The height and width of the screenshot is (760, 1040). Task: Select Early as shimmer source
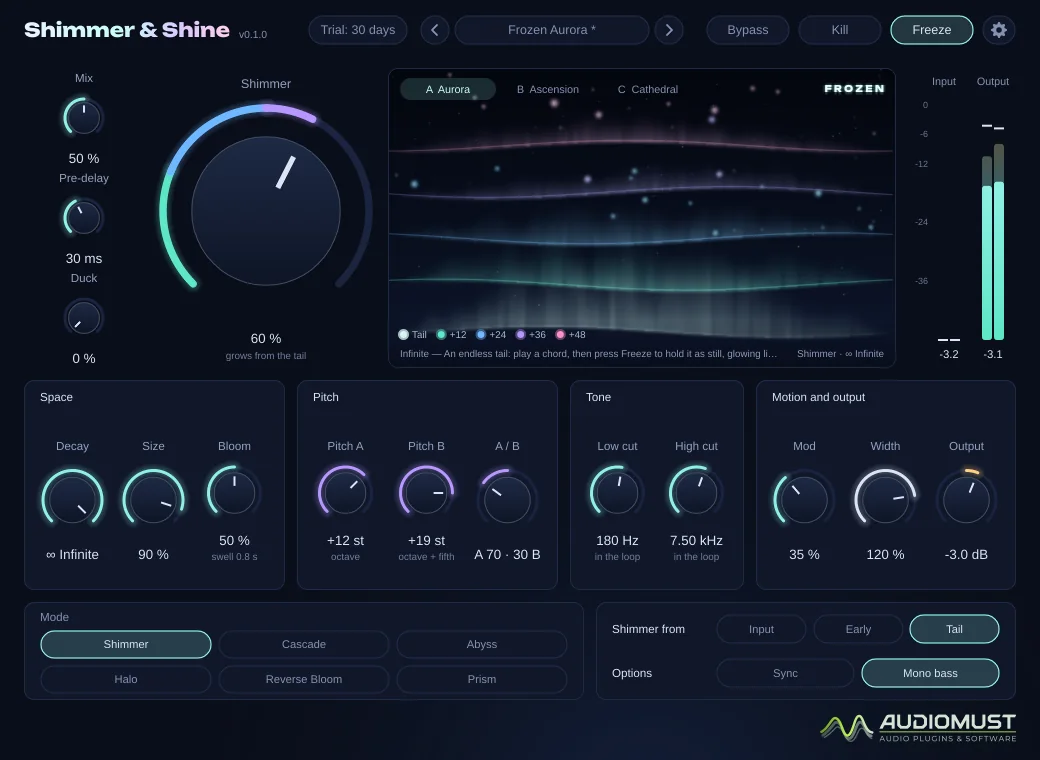(858, 629)
